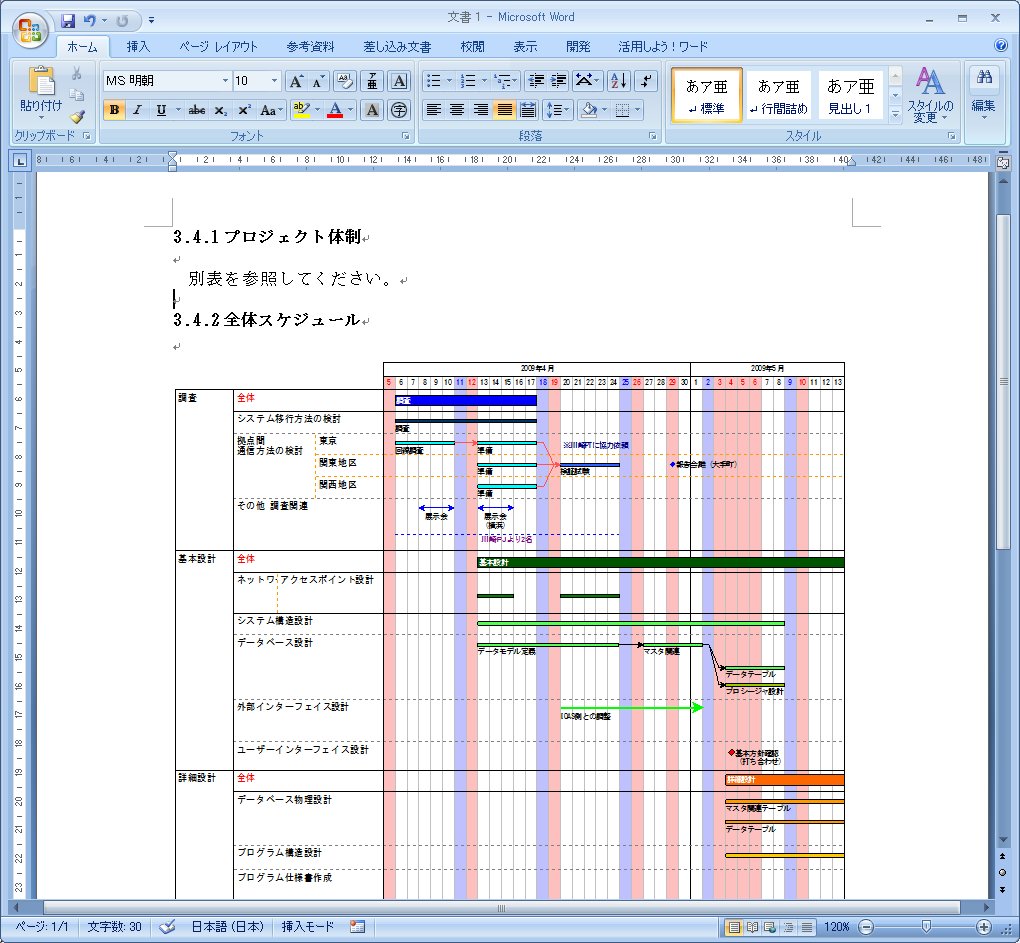Click the Word Help question mark icon

[1000, 46]
